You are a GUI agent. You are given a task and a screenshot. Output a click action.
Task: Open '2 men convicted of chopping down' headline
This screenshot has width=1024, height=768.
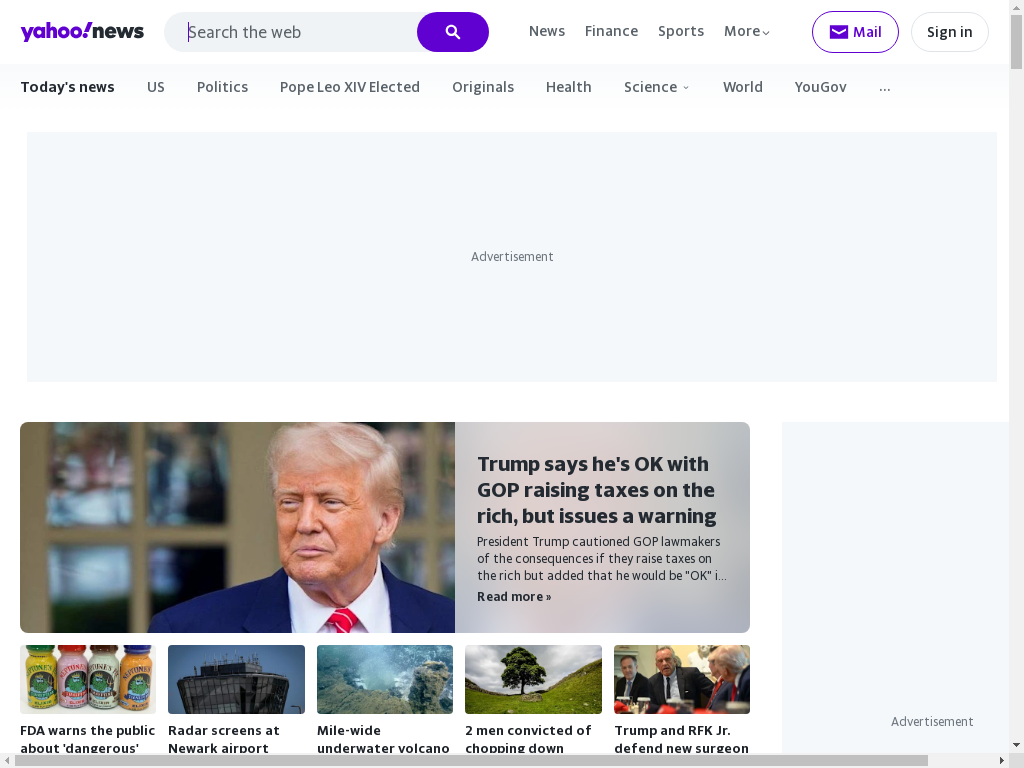point(528,739)
